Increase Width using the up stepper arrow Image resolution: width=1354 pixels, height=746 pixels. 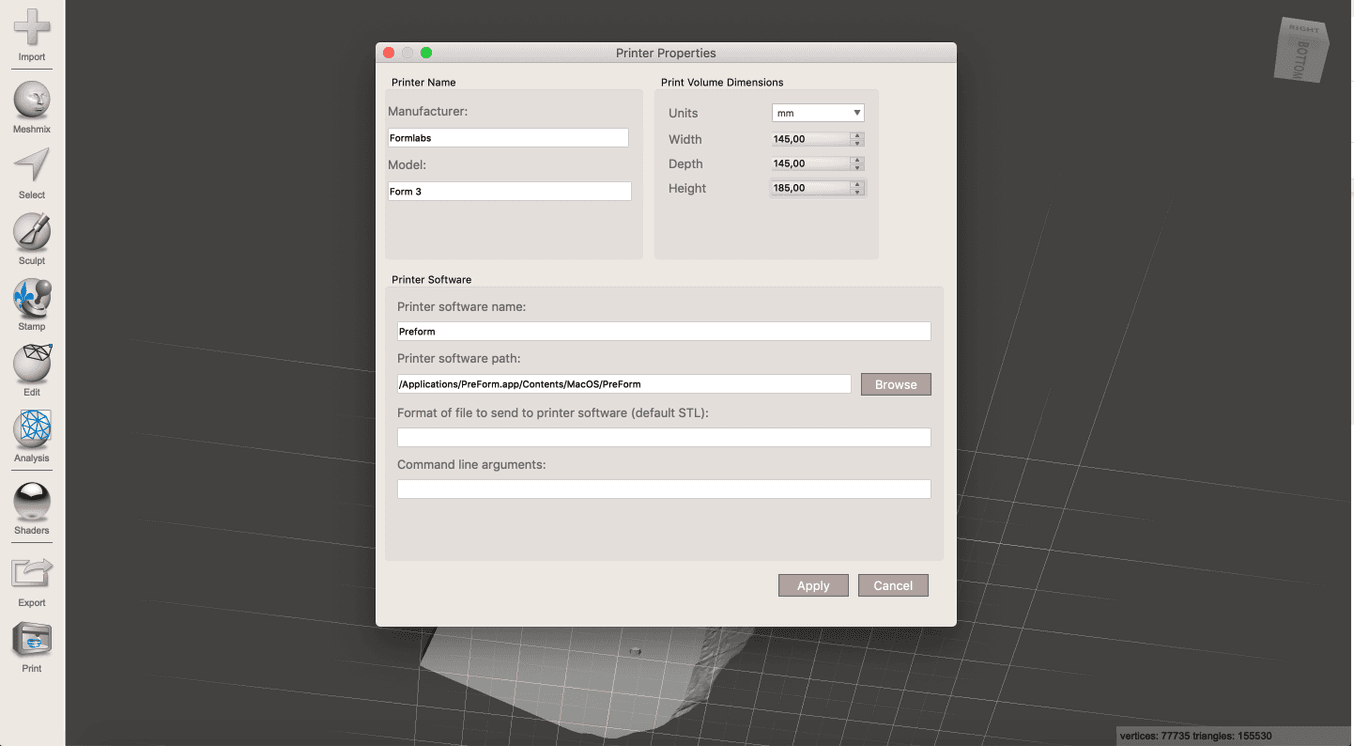pos(857,134)
